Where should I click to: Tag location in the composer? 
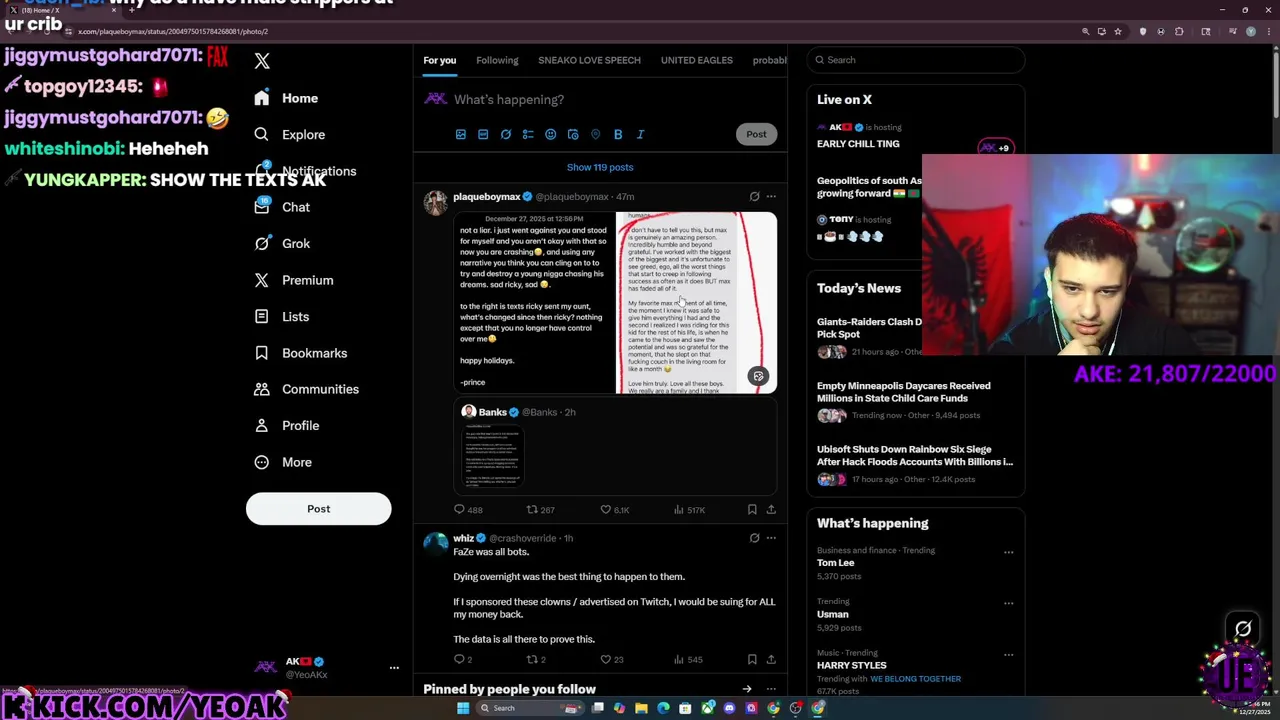tap(595, 134)
